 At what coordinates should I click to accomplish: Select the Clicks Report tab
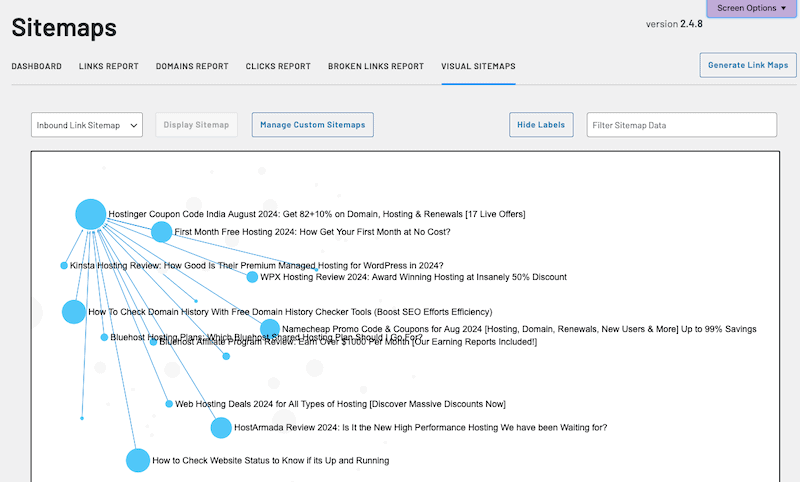tap(278, 66)
